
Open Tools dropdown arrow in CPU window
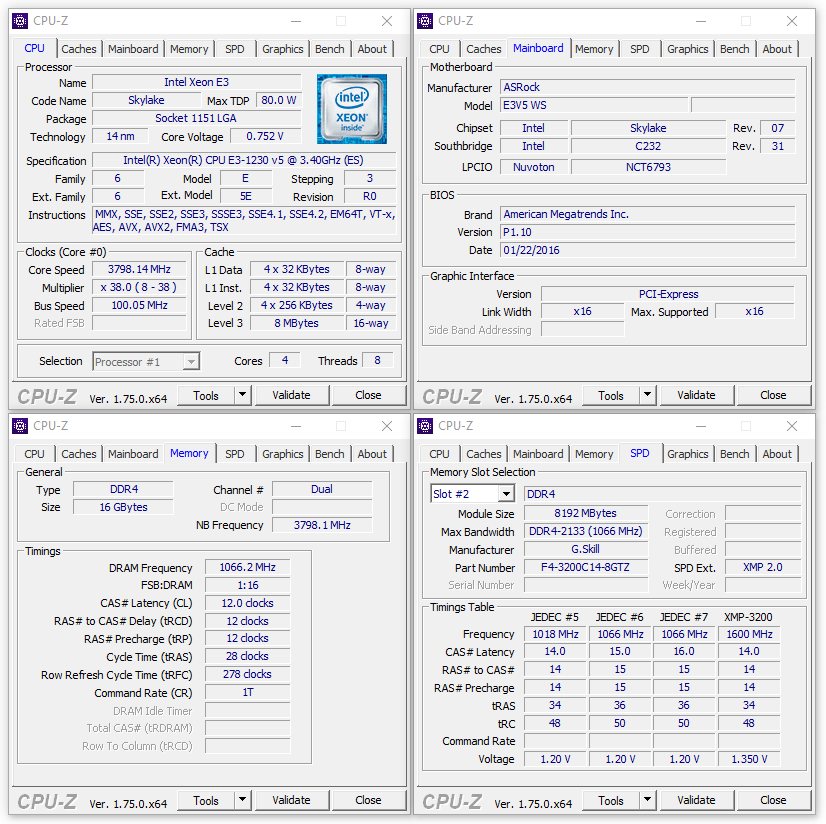[242, 395]
